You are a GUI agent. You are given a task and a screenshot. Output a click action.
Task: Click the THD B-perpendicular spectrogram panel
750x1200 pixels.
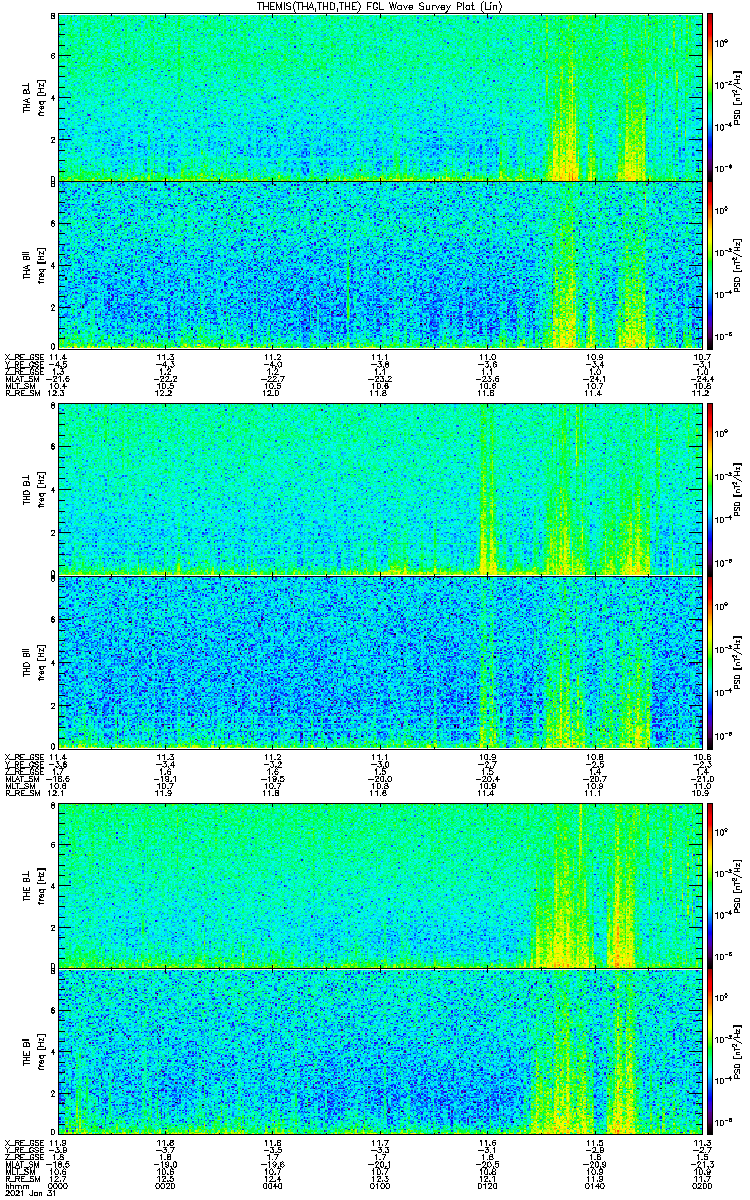coord(382,490)
